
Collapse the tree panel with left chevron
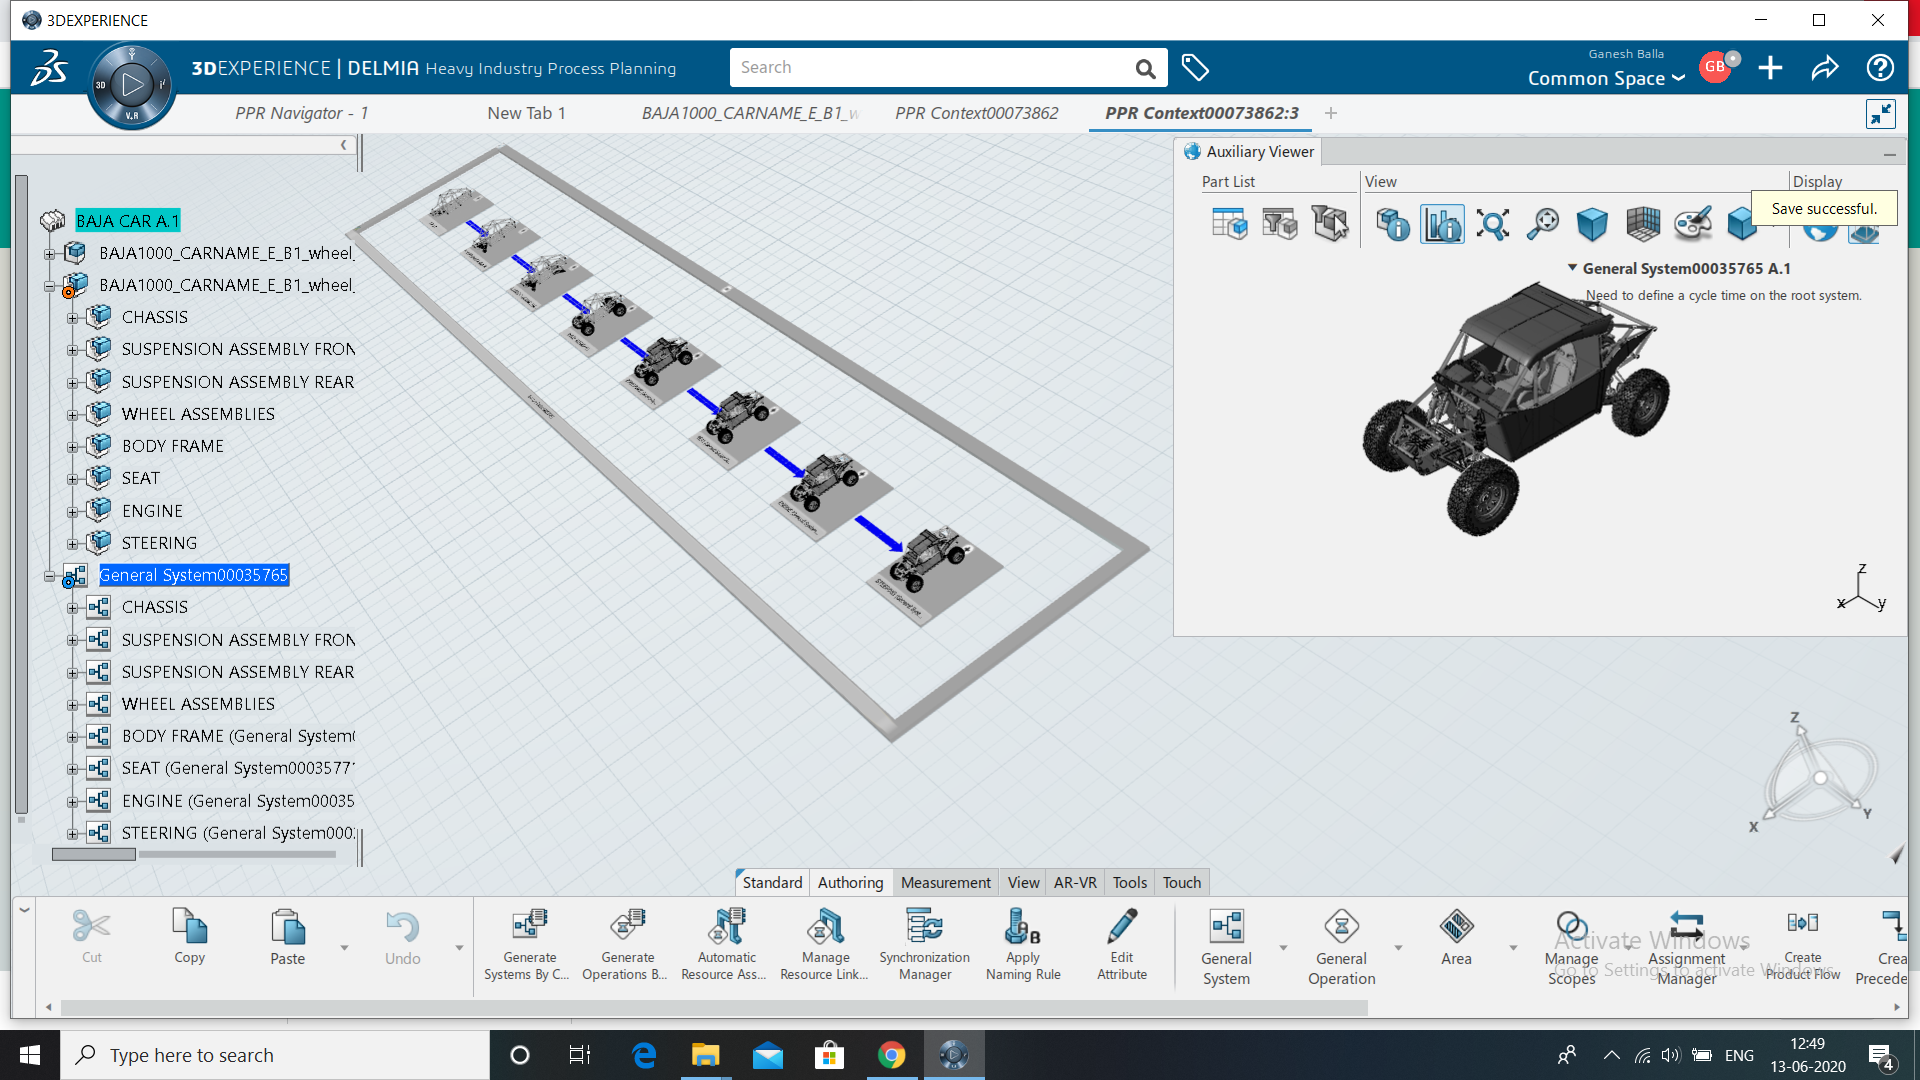pos(343,145)
